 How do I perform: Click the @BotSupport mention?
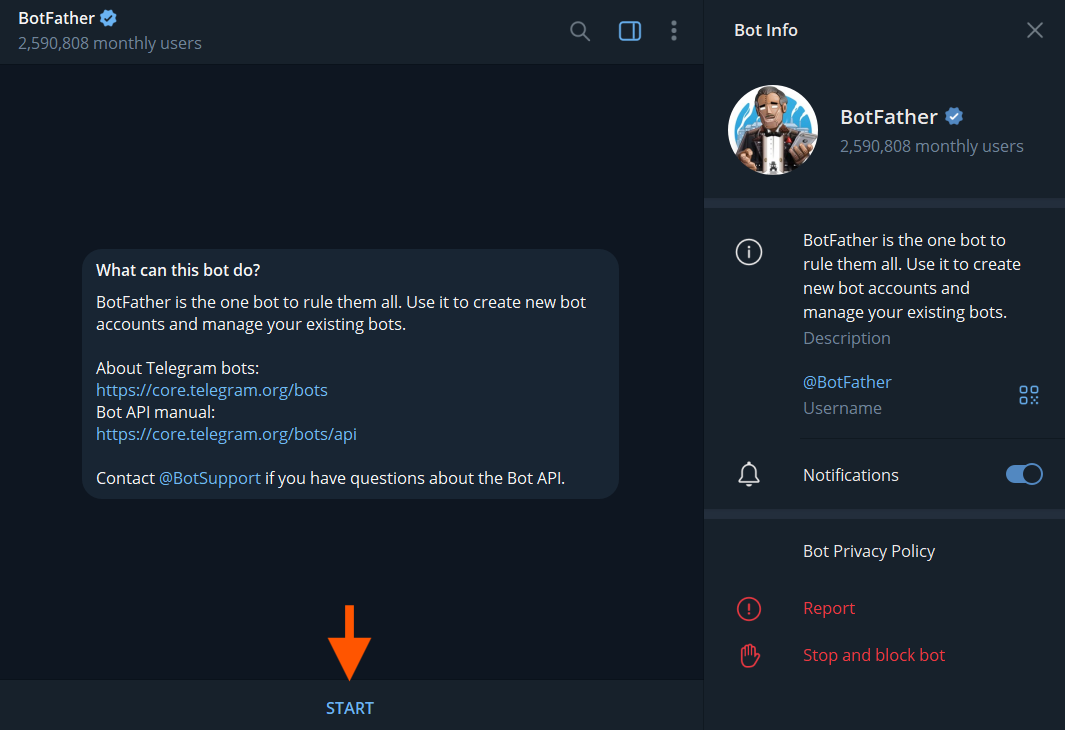(x=209, y=478)
